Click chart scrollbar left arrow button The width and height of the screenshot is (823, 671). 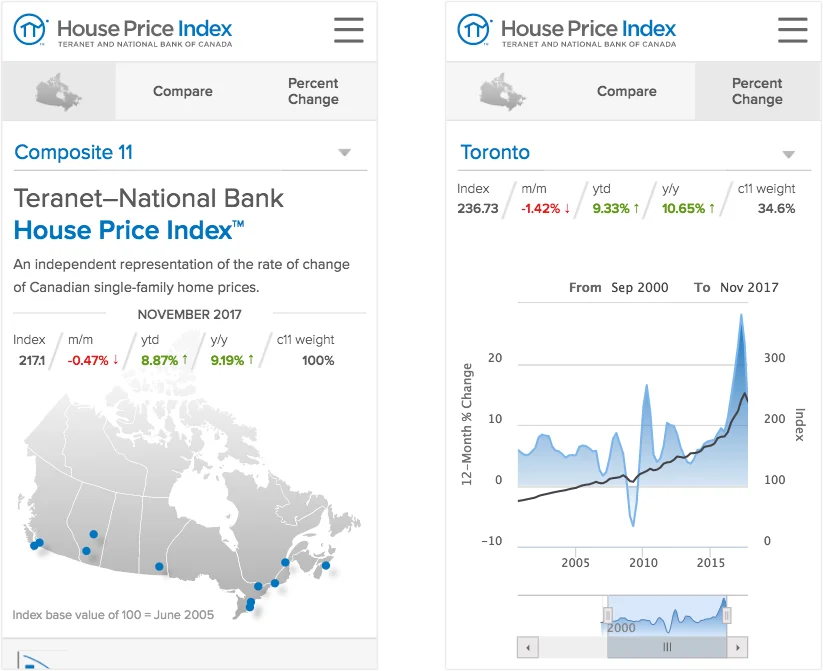click(x=526, y=648)
